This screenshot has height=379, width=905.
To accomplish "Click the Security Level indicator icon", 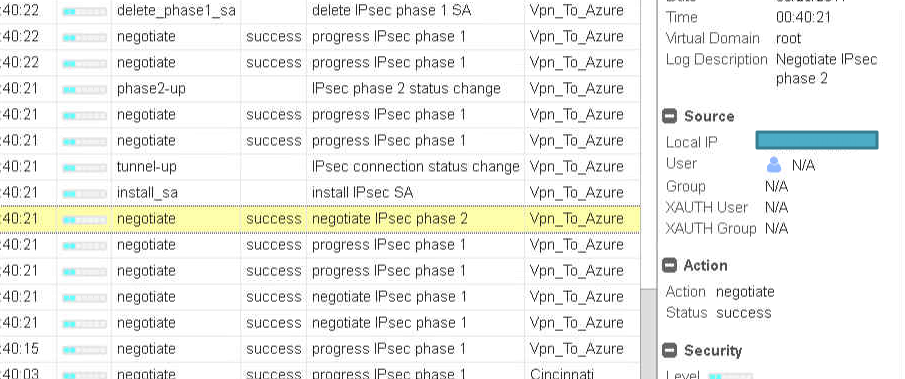I will click(730, 376).
